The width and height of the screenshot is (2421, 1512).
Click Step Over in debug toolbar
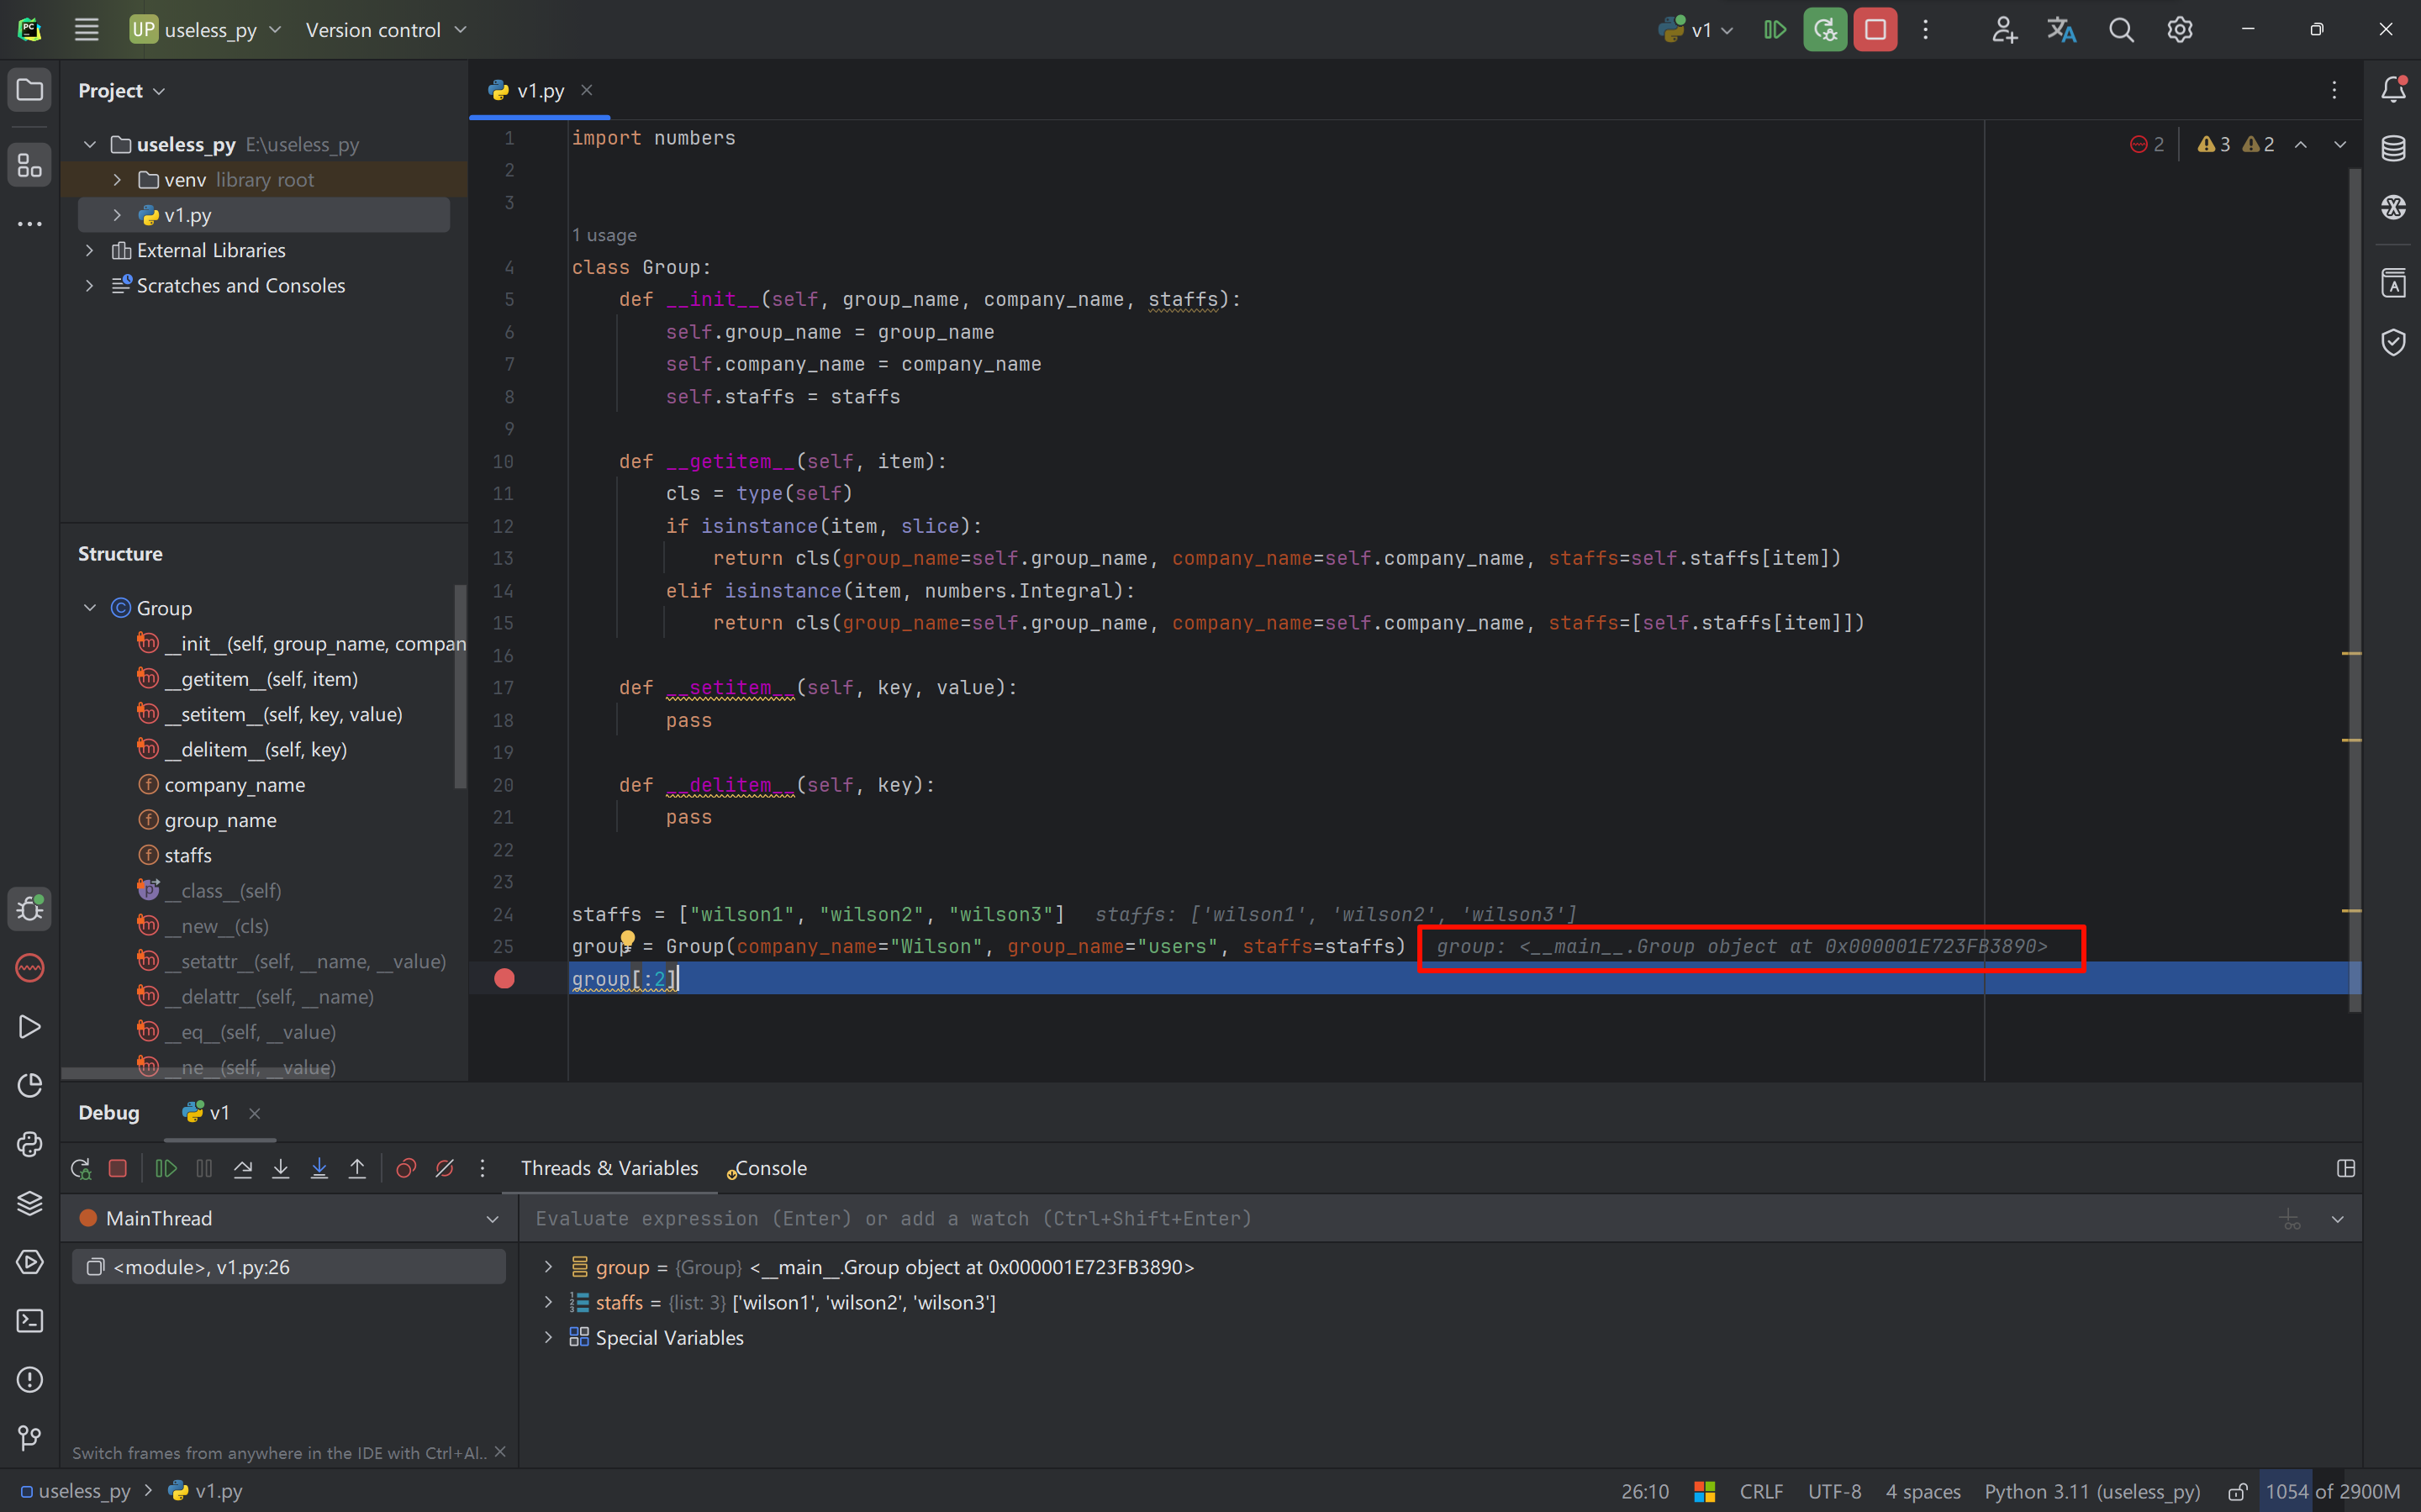[x=243, y=1168]
